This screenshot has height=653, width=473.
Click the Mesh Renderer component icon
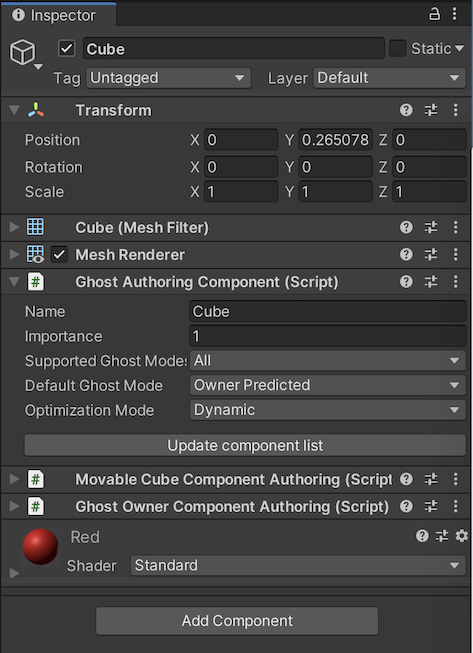click(x=35, y=254)
